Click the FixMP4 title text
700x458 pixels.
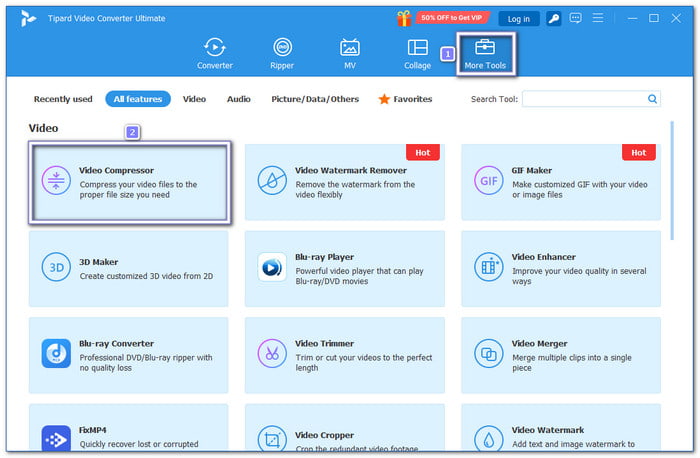click(93, 430)
